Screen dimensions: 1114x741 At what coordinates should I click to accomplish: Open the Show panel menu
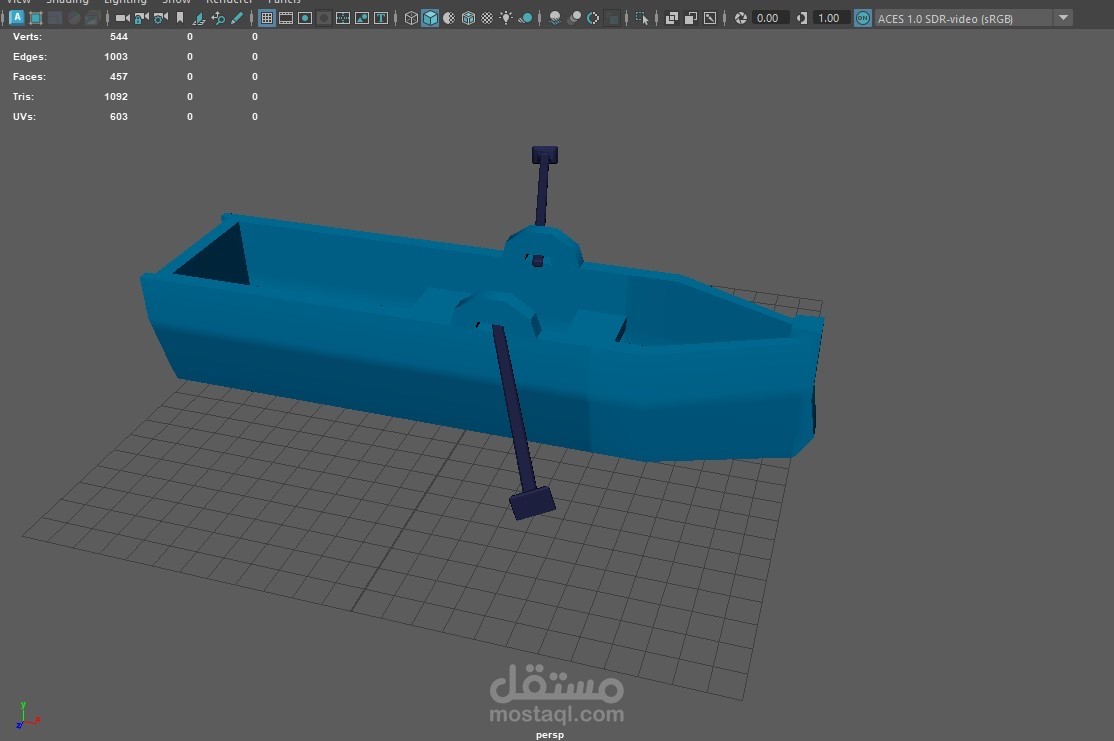(x=176, y=2)
